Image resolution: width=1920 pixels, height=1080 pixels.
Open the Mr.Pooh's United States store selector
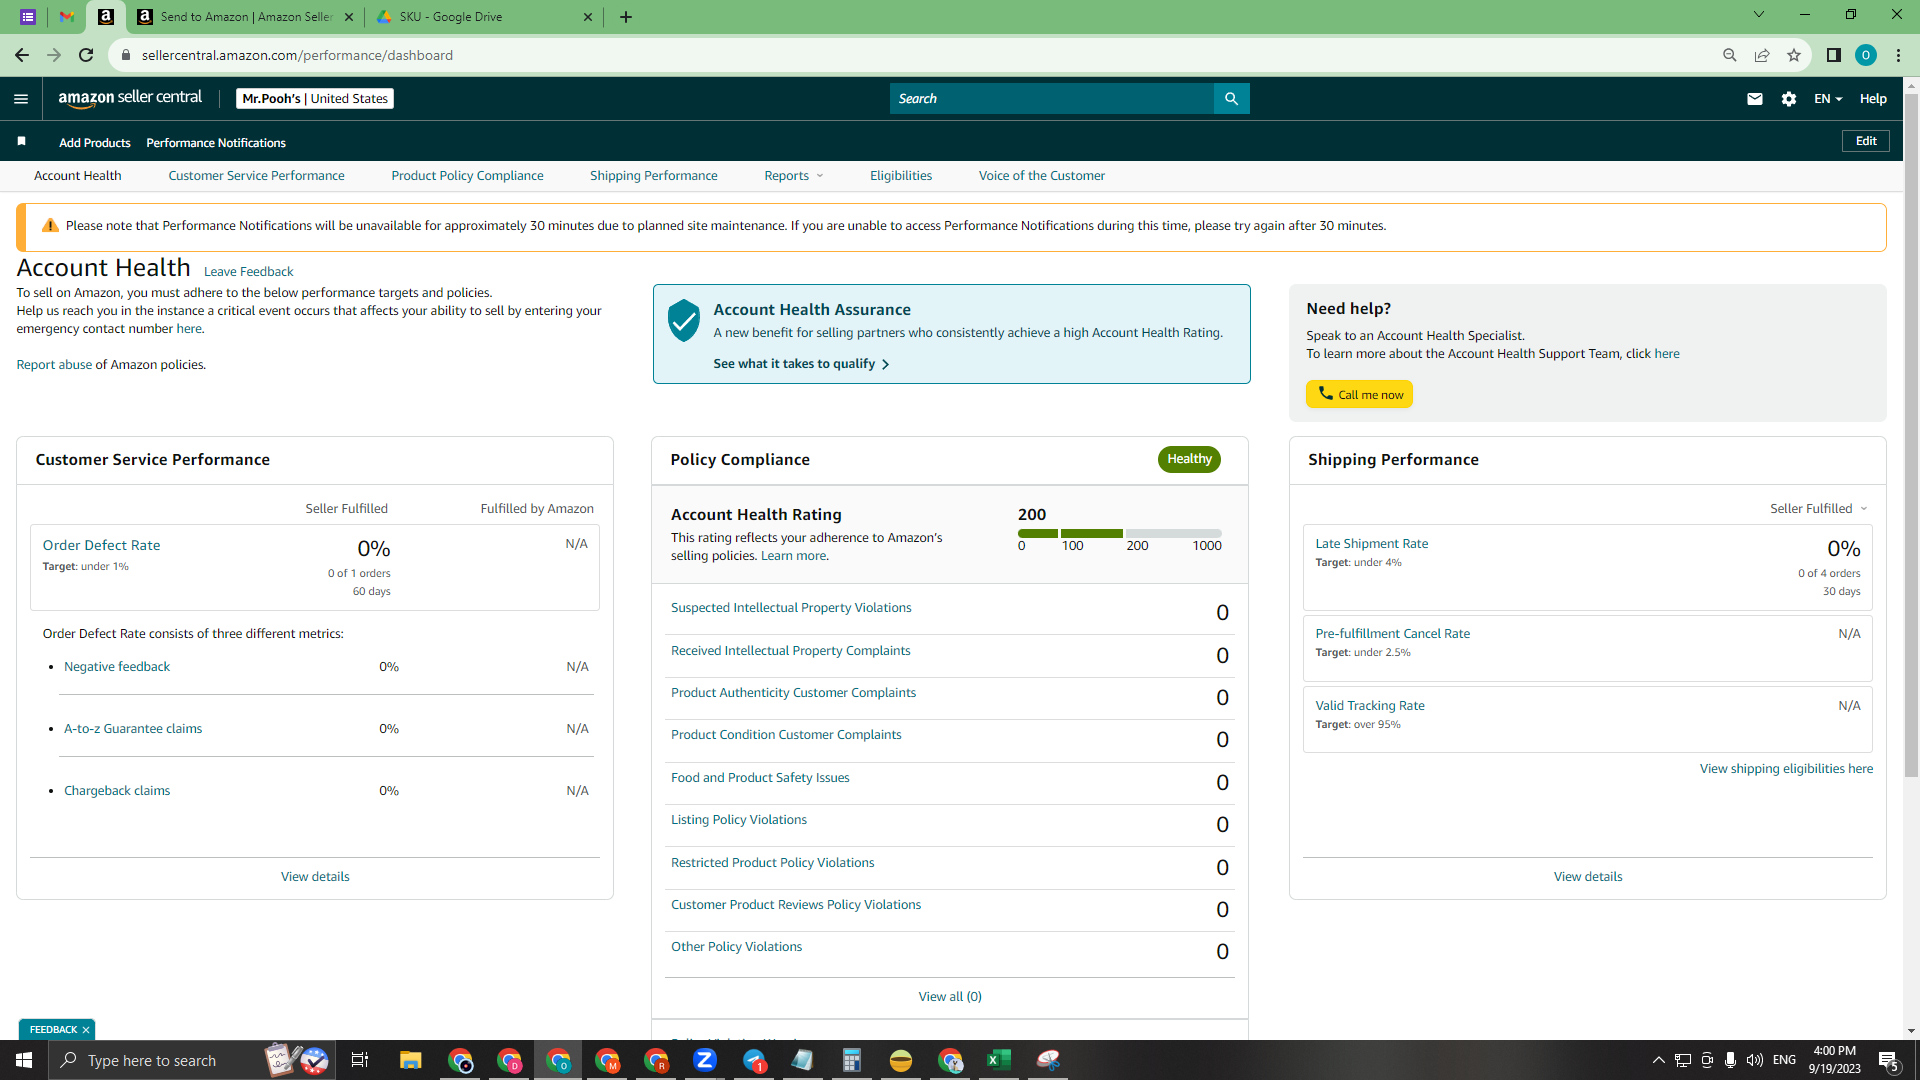click(315, 99)
